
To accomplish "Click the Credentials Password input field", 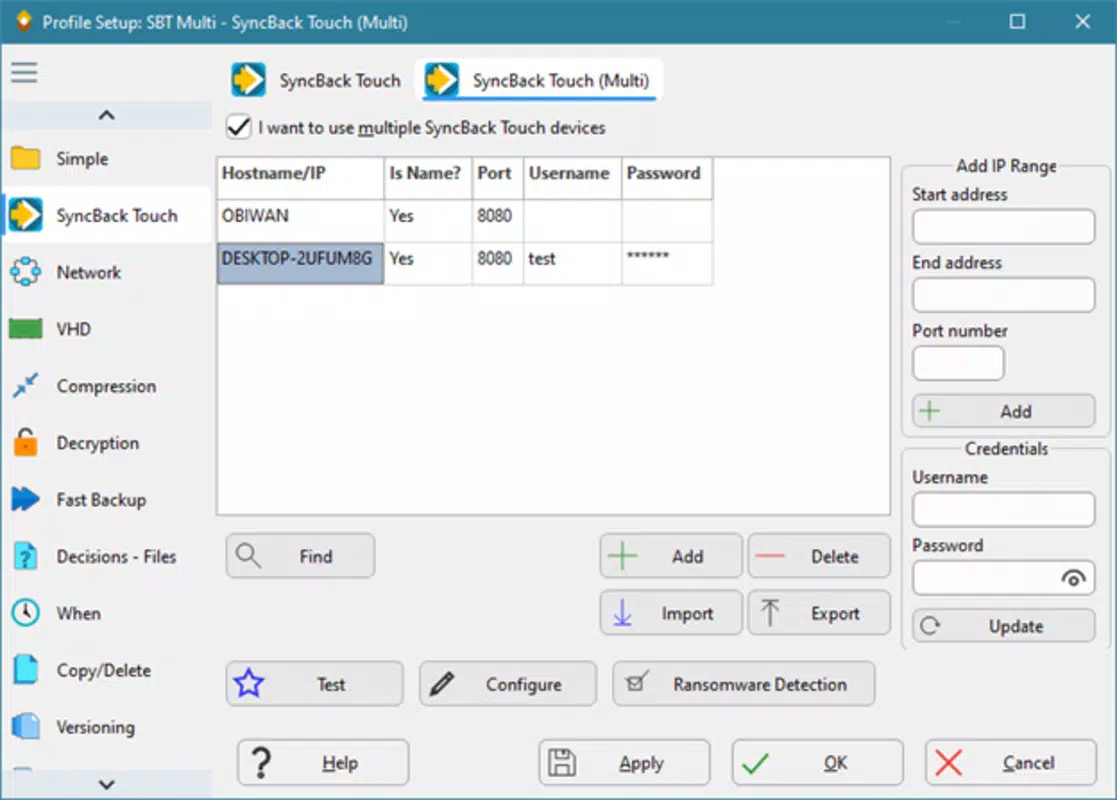I will pos(1003,578).
